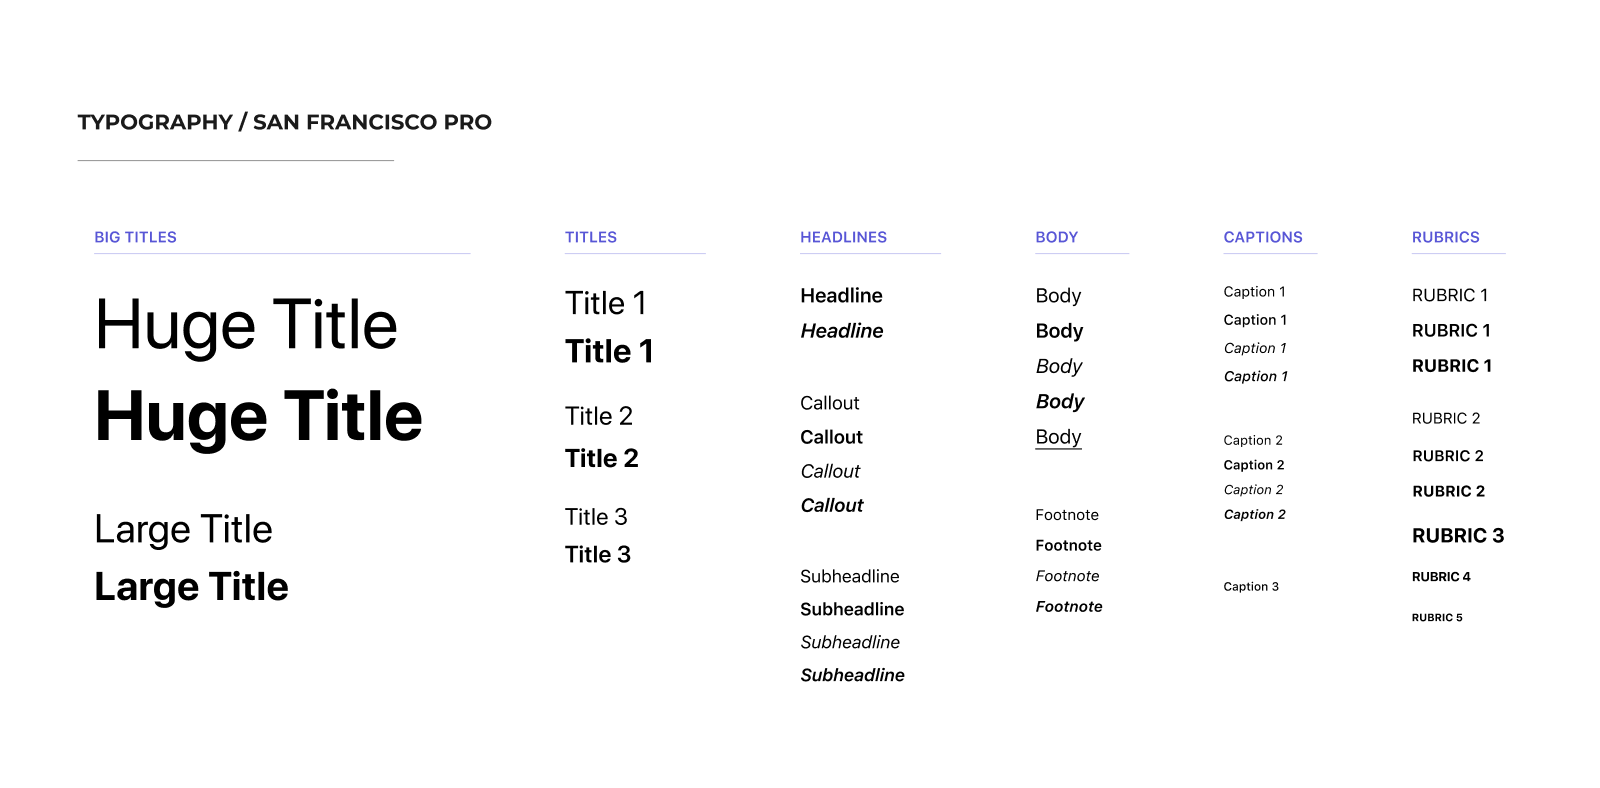Image resolution: width=1600 pixels, height=788 pixels.
Task: Select the RUBRIC 3 label
Action: pyautogui.click(x=1458, y=536)
